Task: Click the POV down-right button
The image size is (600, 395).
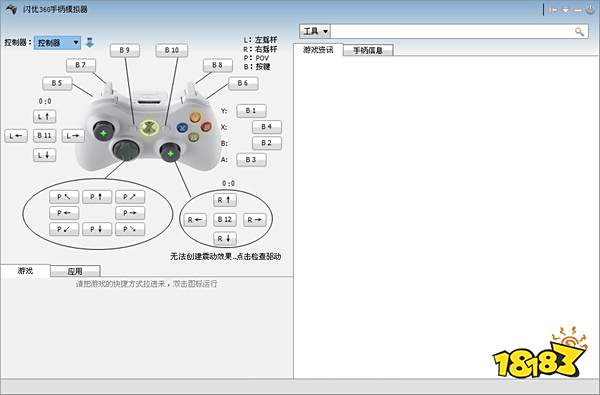Action: pyautogui.click(x=130, y=229)
